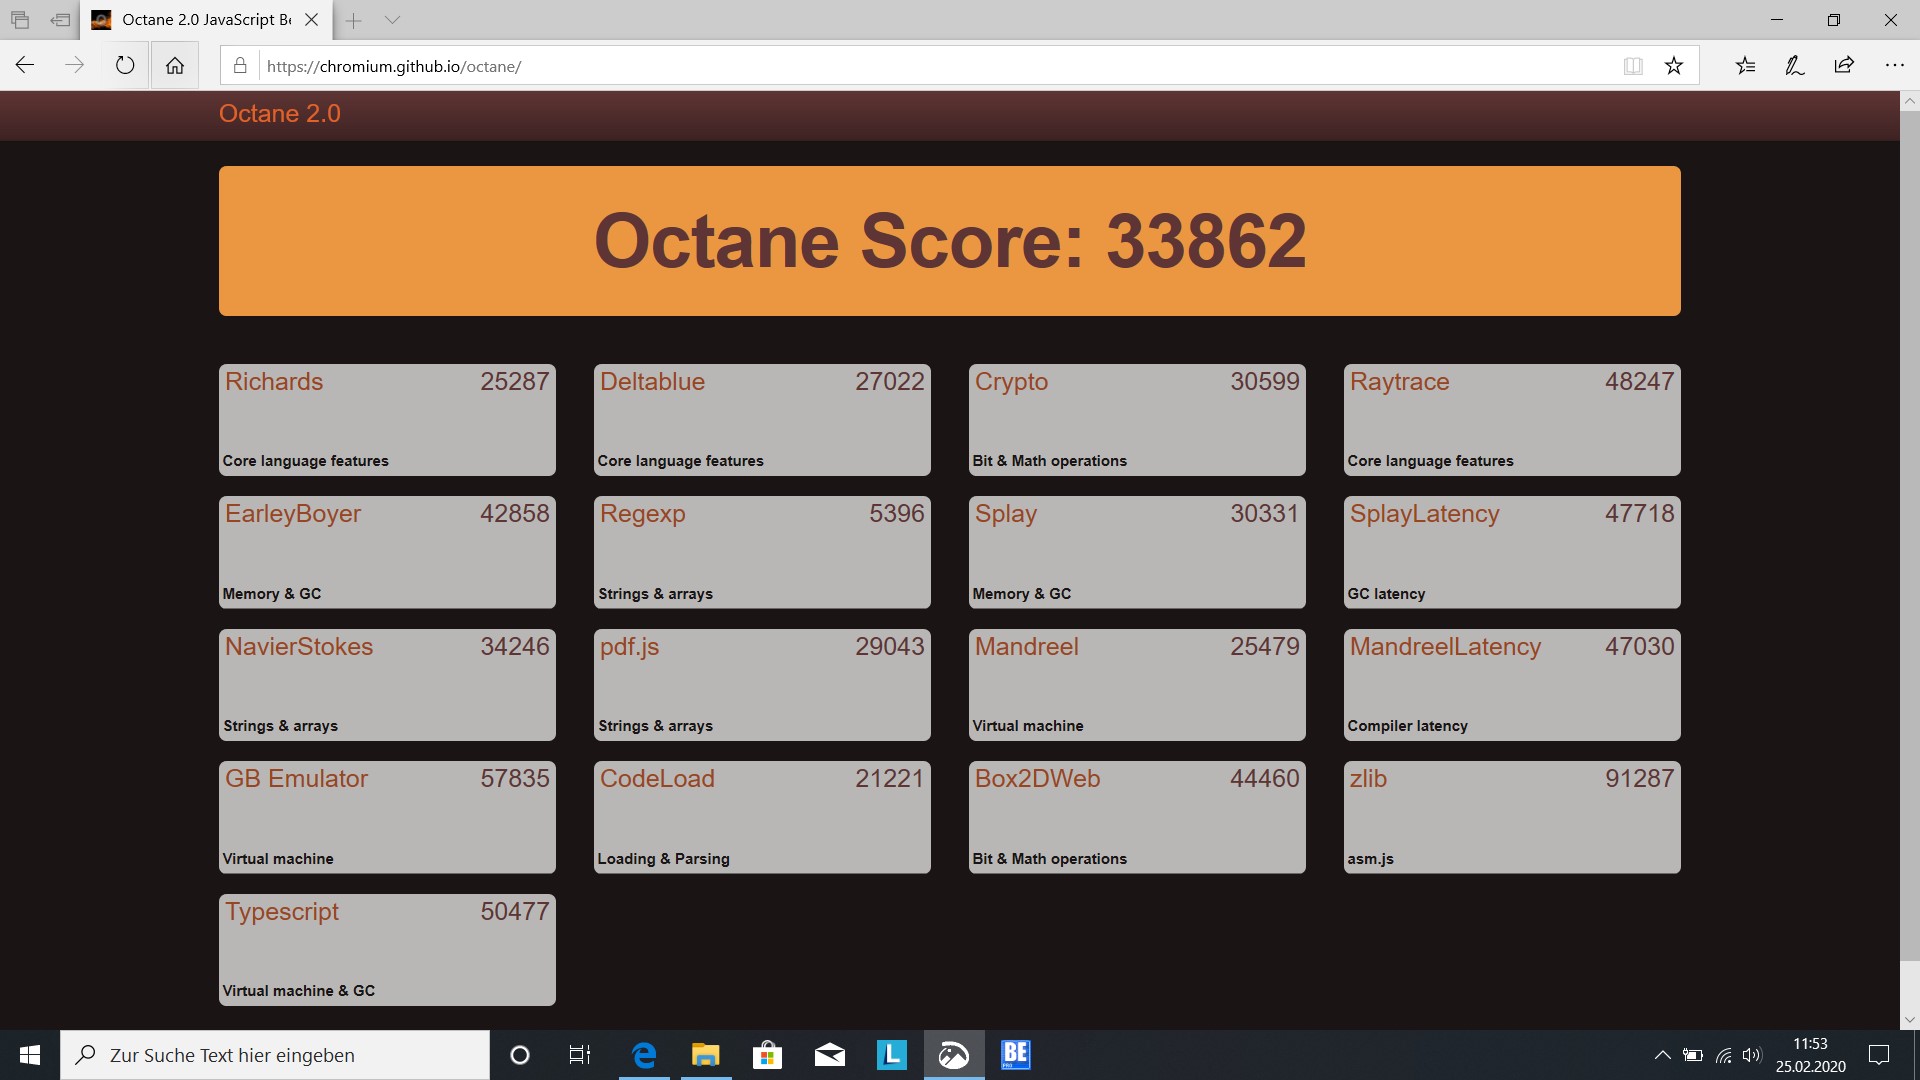Viewport: 1920px width, 1080px height.
Task: Open the Deltablue benchmark card
Action: click(x=762, y=420)
